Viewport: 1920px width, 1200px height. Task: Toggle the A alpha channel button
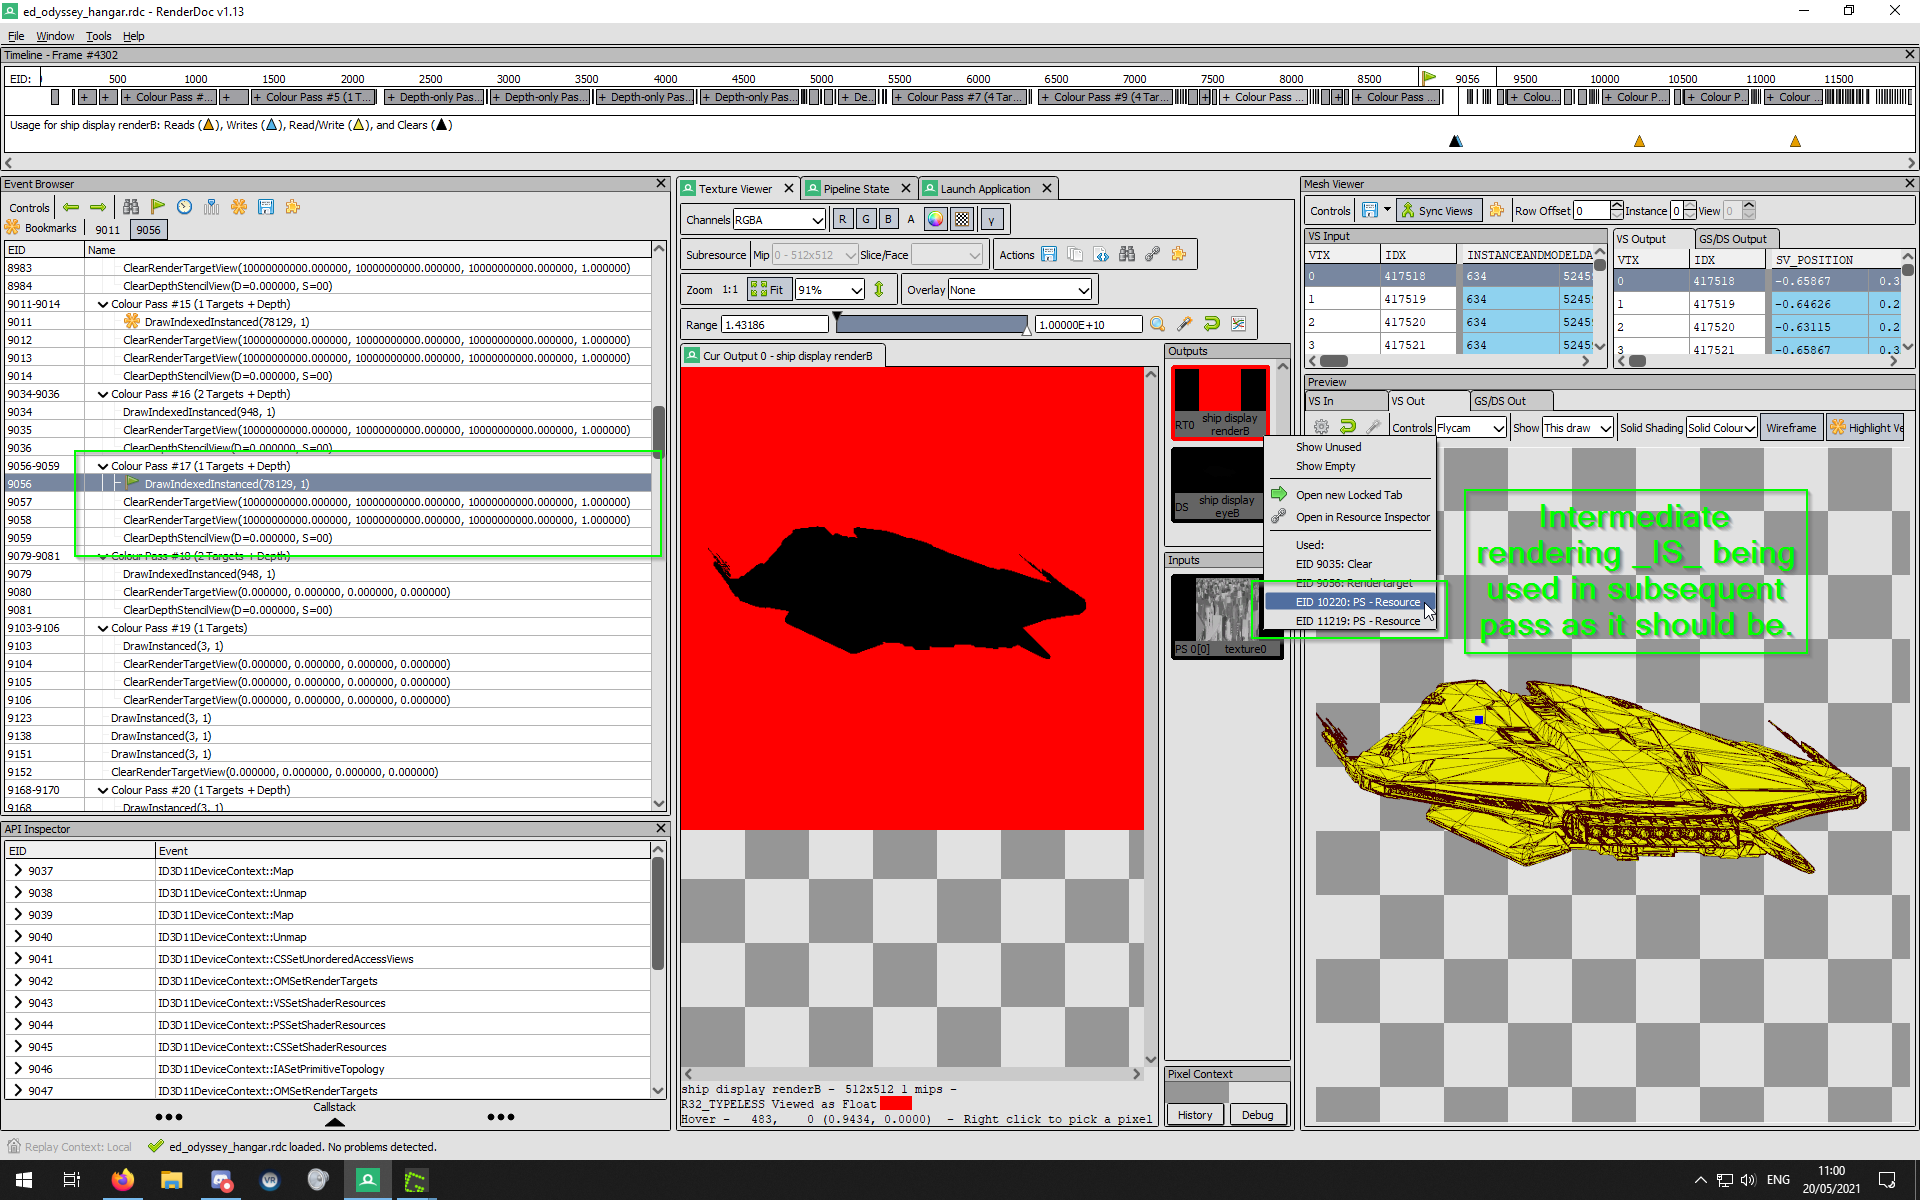pos(911,220)
